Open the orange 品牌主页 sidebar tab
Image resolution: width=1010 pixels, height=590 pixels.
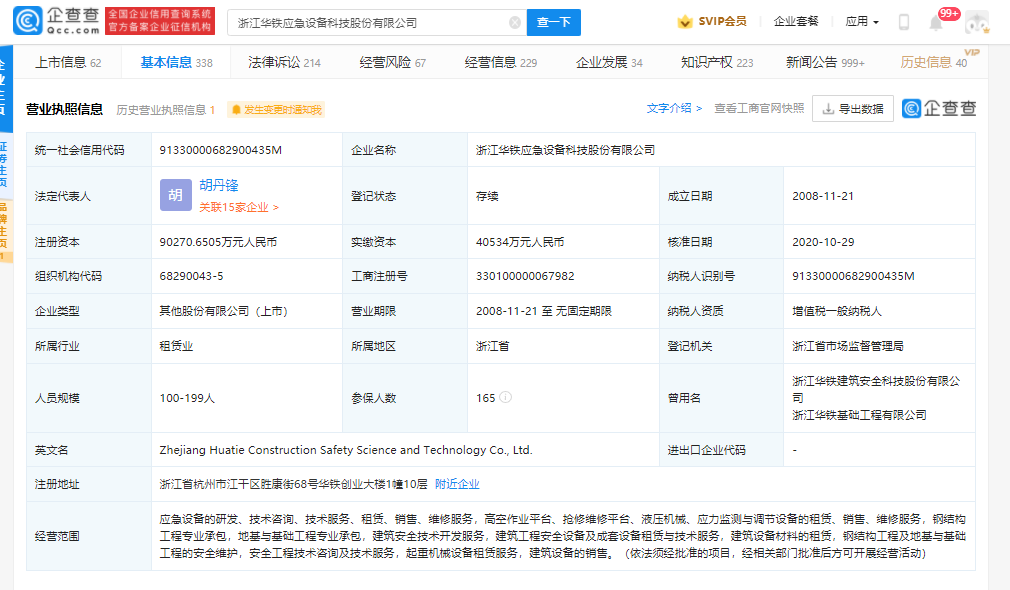click(x=4, y=231)
